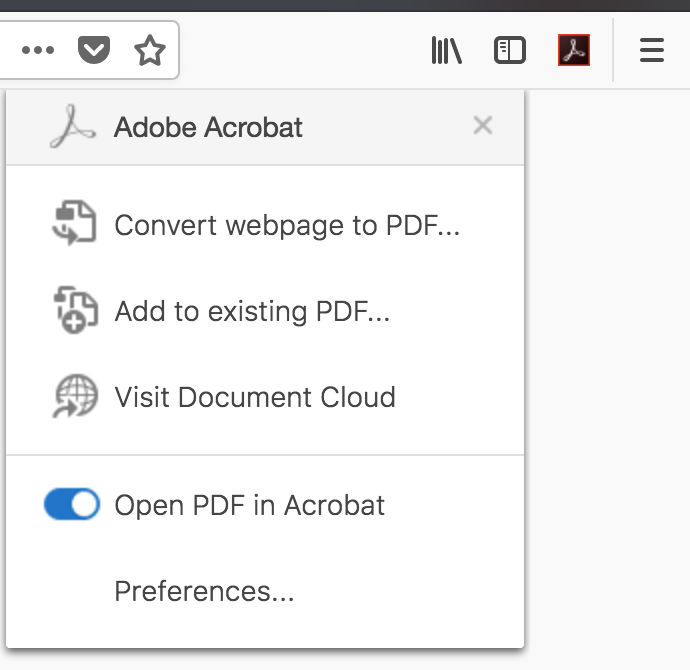This screenshot has width=690, height=670.
Task: Click the Open PDF in Acrobat label
Action: click(x=250, y=505)
